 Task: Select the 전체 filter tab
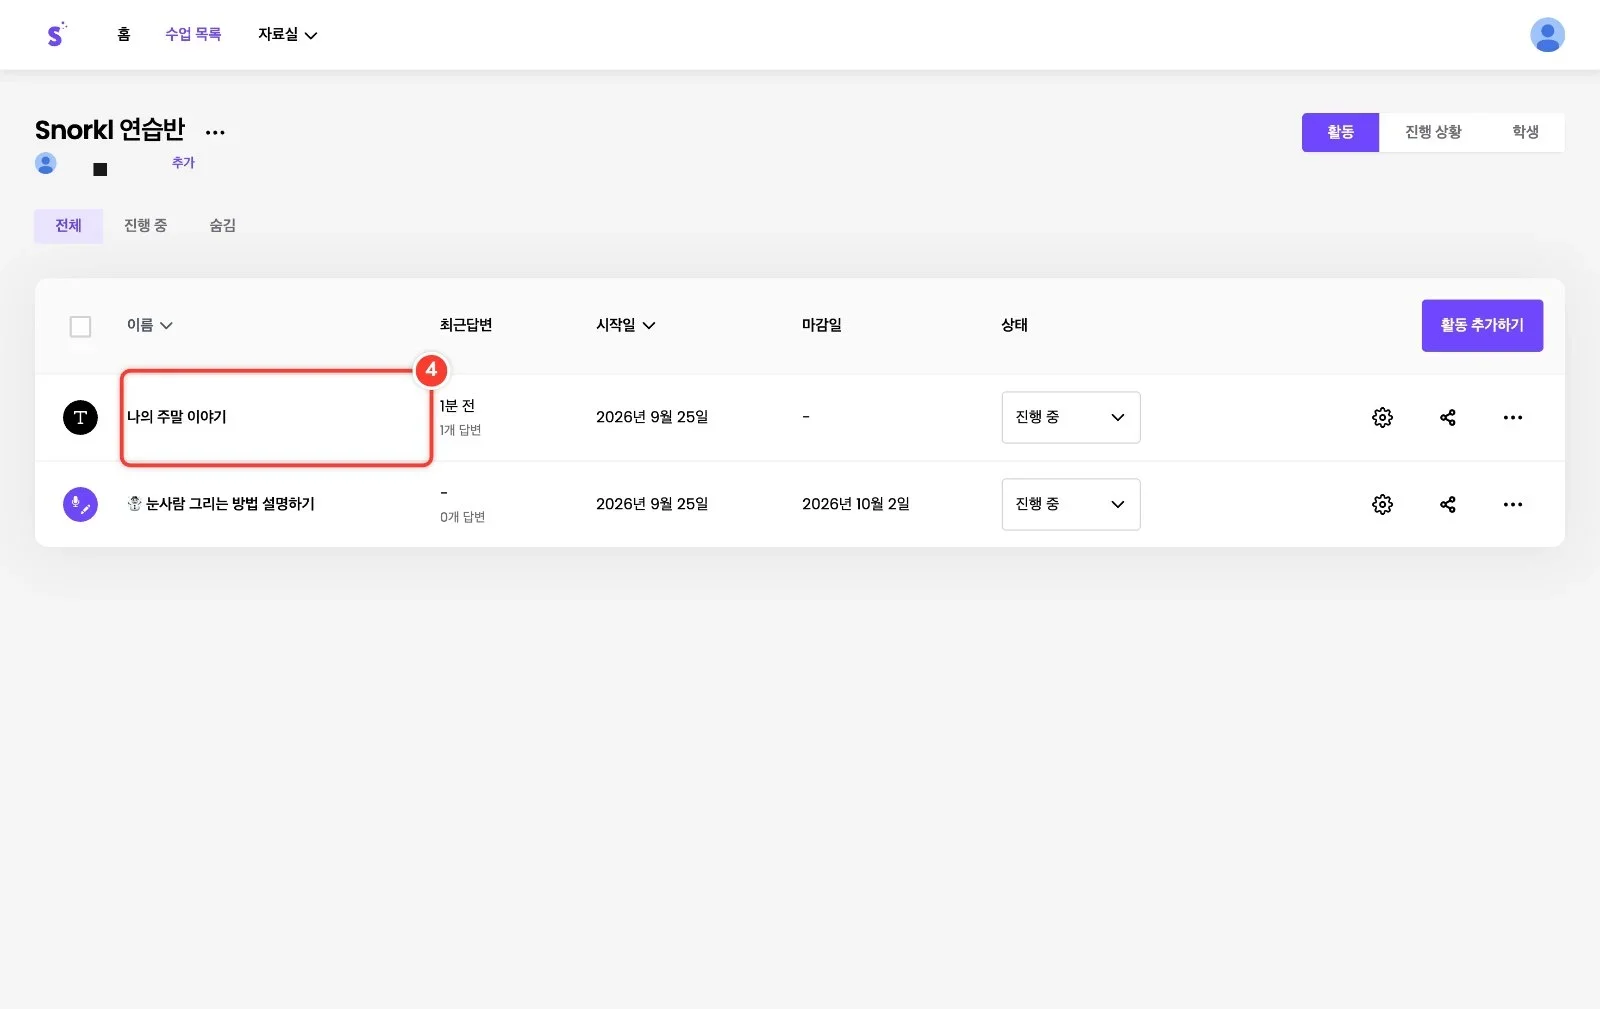tap(68, 226)
